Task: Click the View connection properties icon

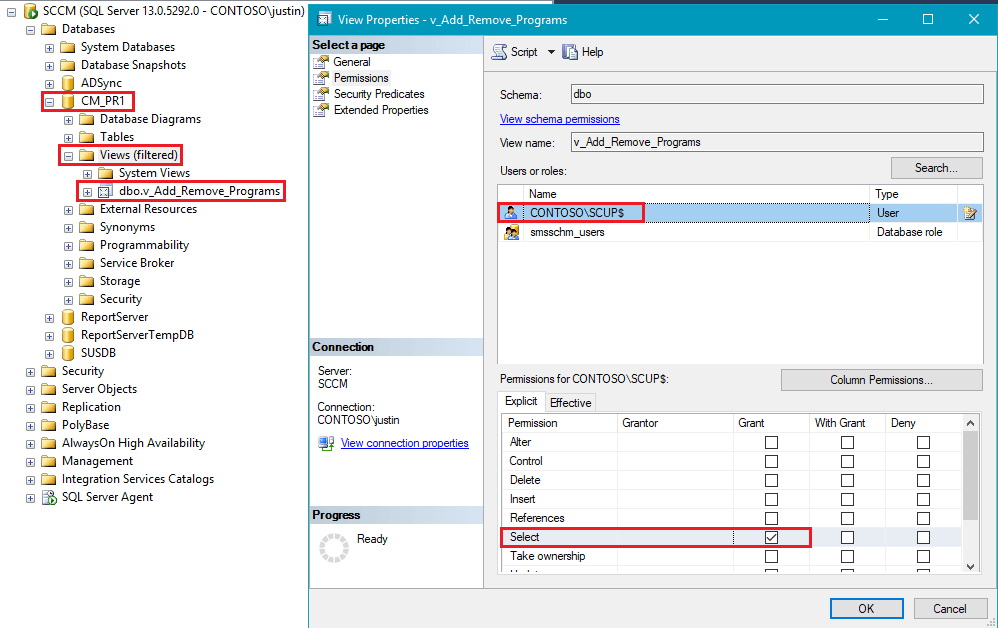Action: [x=327, y=443]
